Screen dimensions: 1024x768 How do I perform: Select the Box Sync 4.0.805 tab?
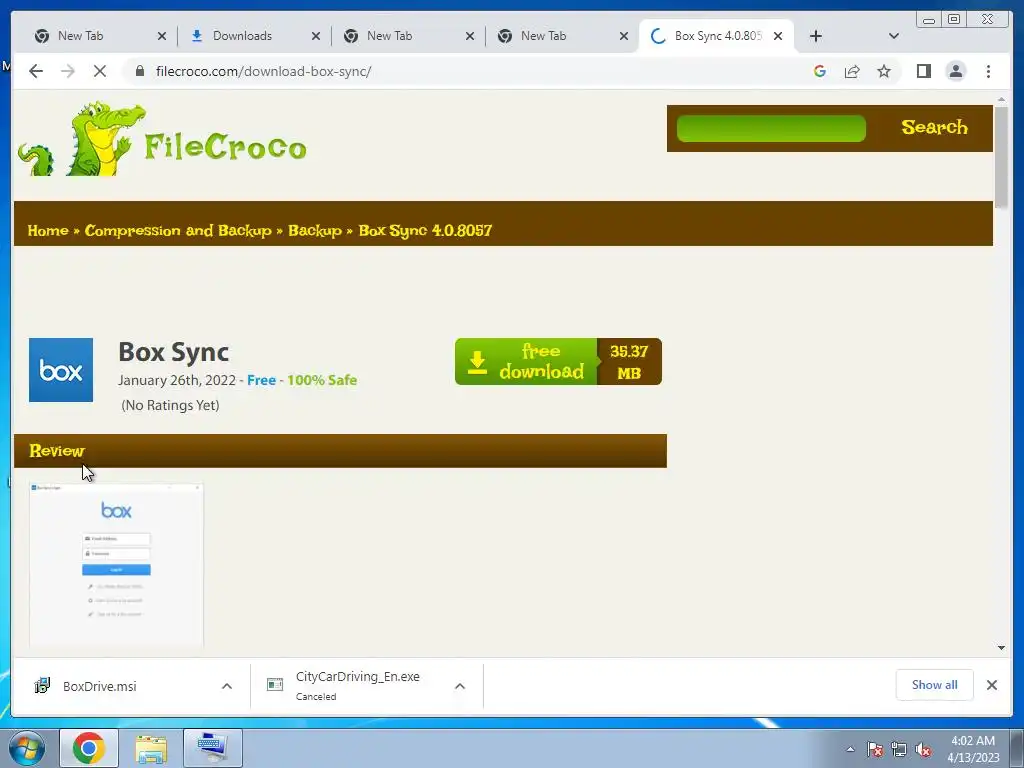[718, 36]
